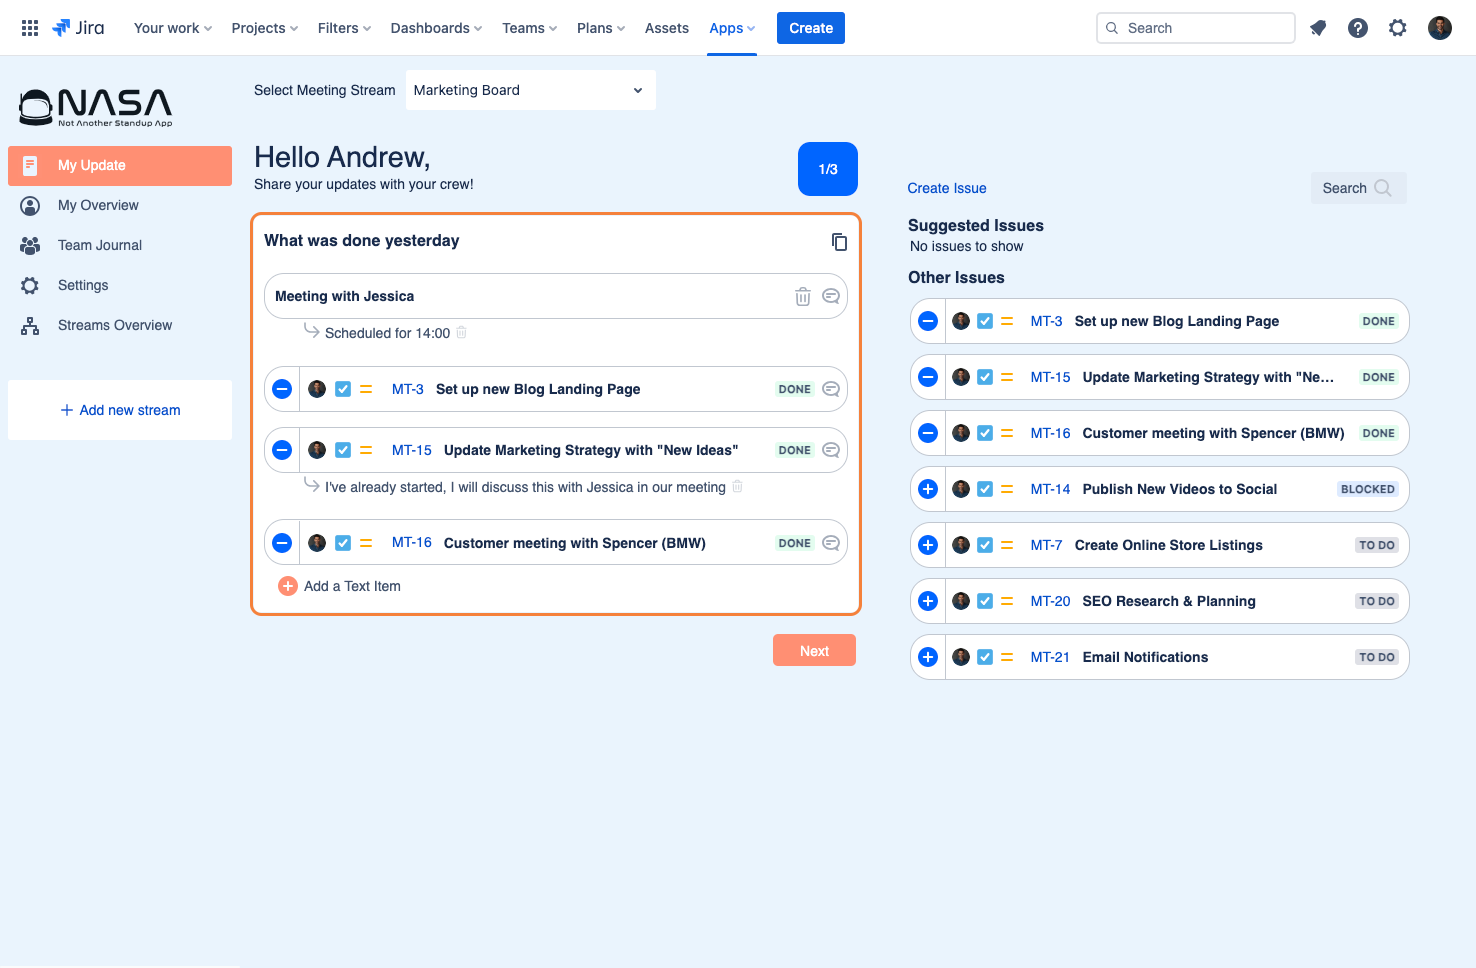Delete the Meeting with Jessica item via trash icon
Viewport: 1476px width, 968px height.
[802, 296]
